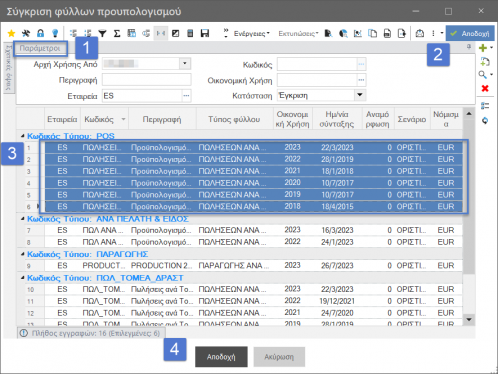
Task: Click into the Κωδικός input field
Action: (x=317, y=64)
